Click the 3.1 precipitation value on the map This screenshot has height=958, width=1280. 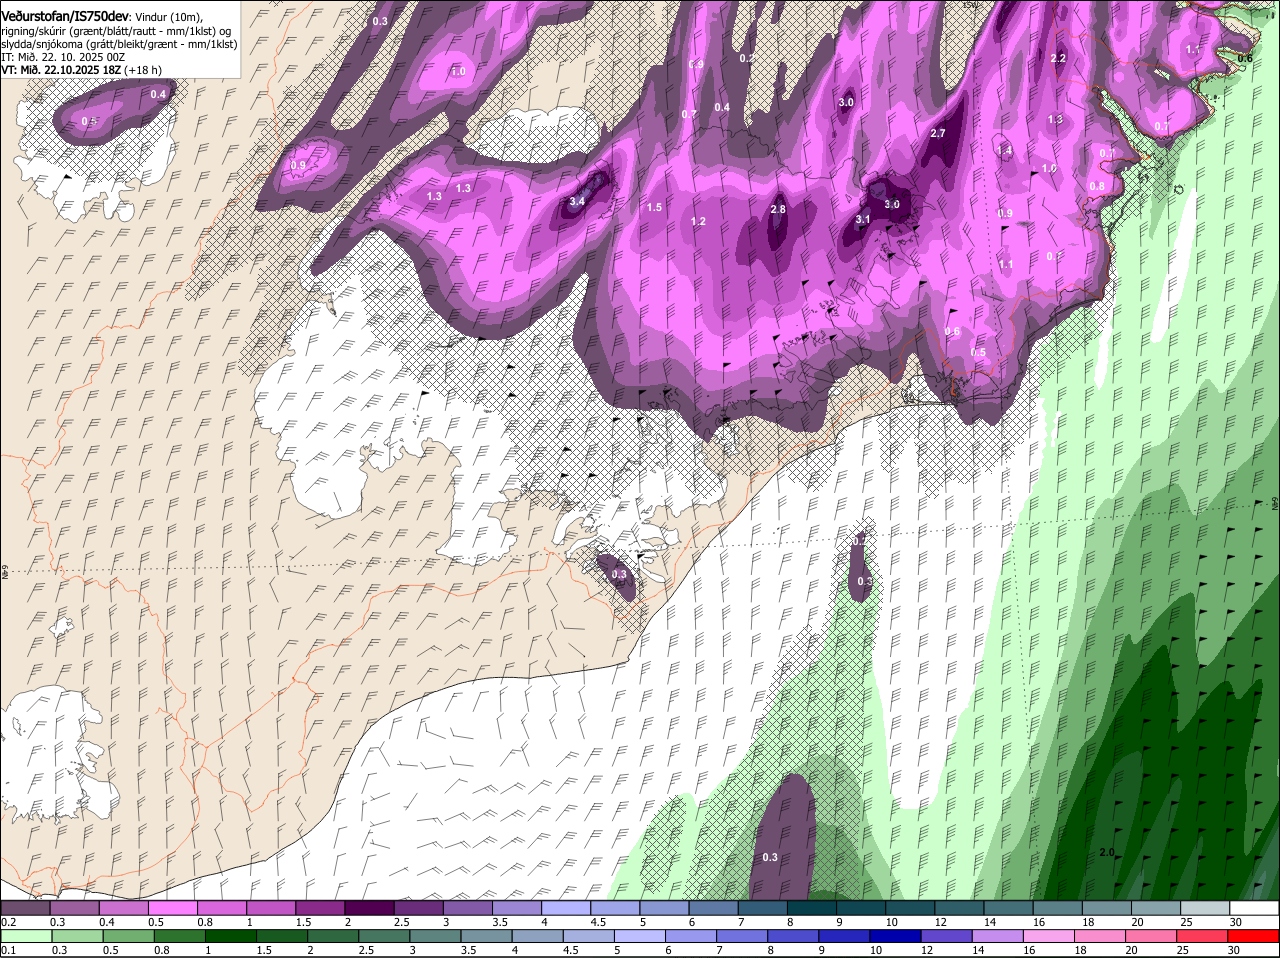tap(863, 219)
